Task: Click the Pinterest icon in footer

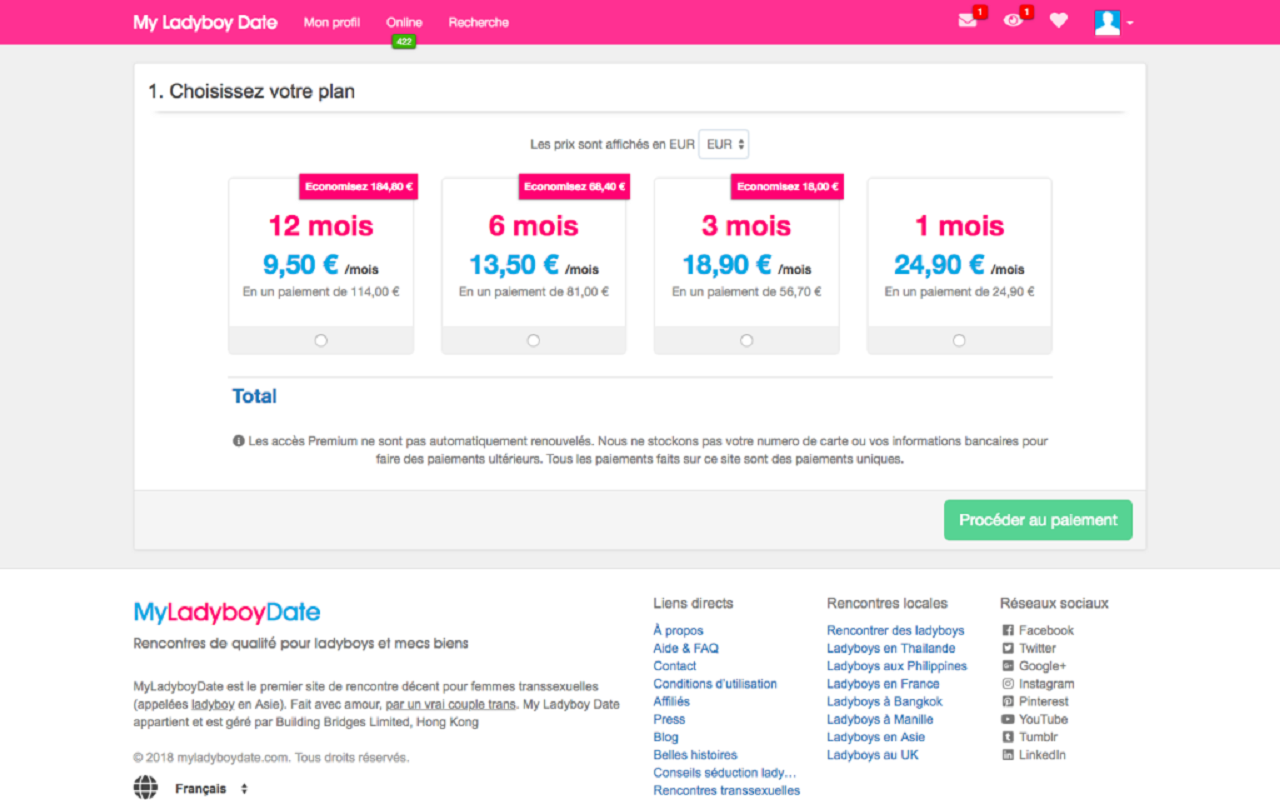Action: click(1008, 702)
